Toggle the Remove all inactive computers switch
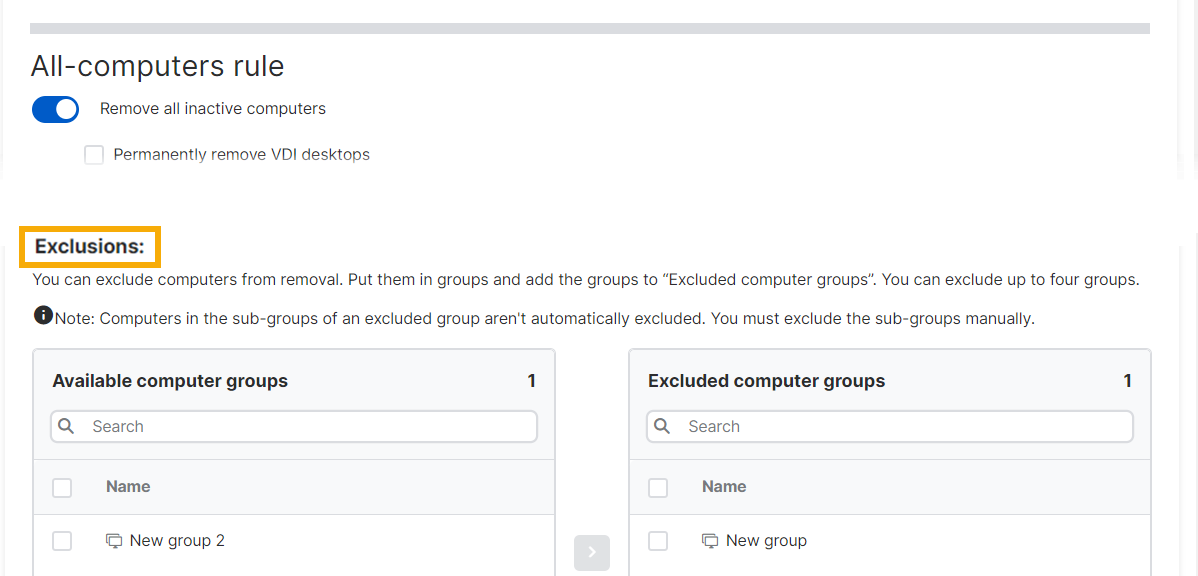Image resolution: width=1198 pixels, height=576 pixels. (x=55, y=109)
